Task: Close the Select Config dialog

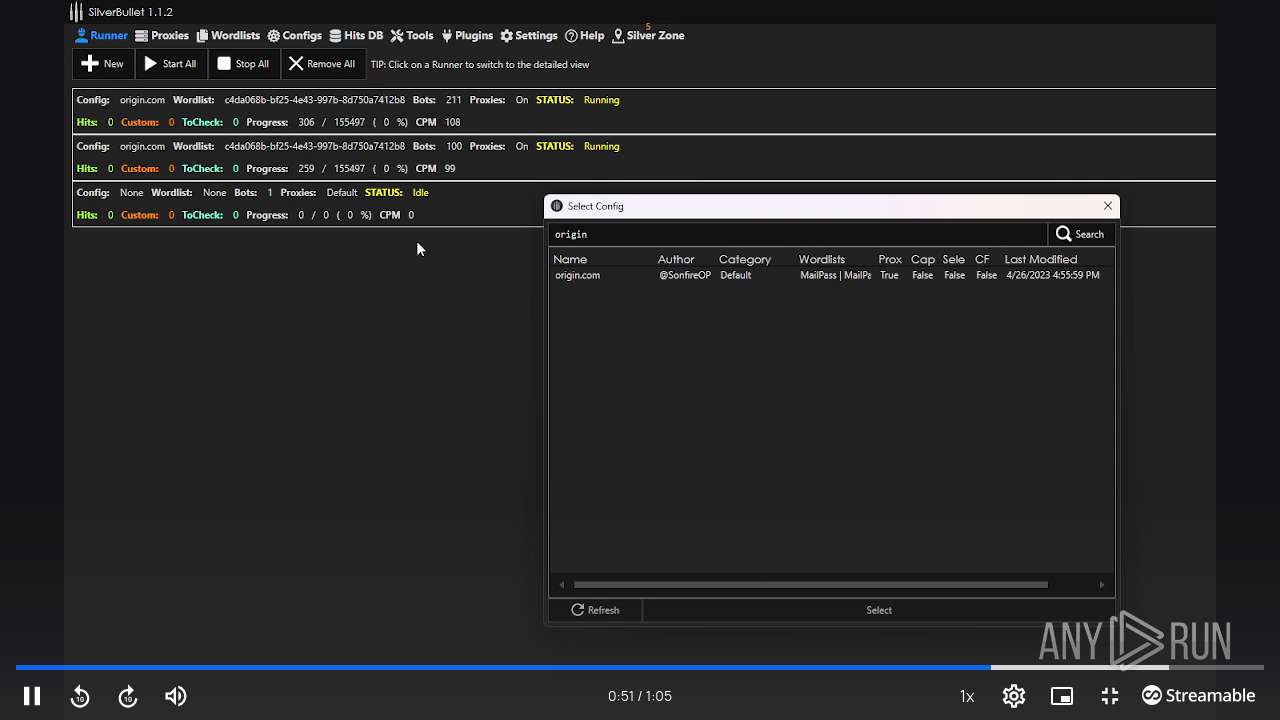Action: click(x=1108, y=205)
